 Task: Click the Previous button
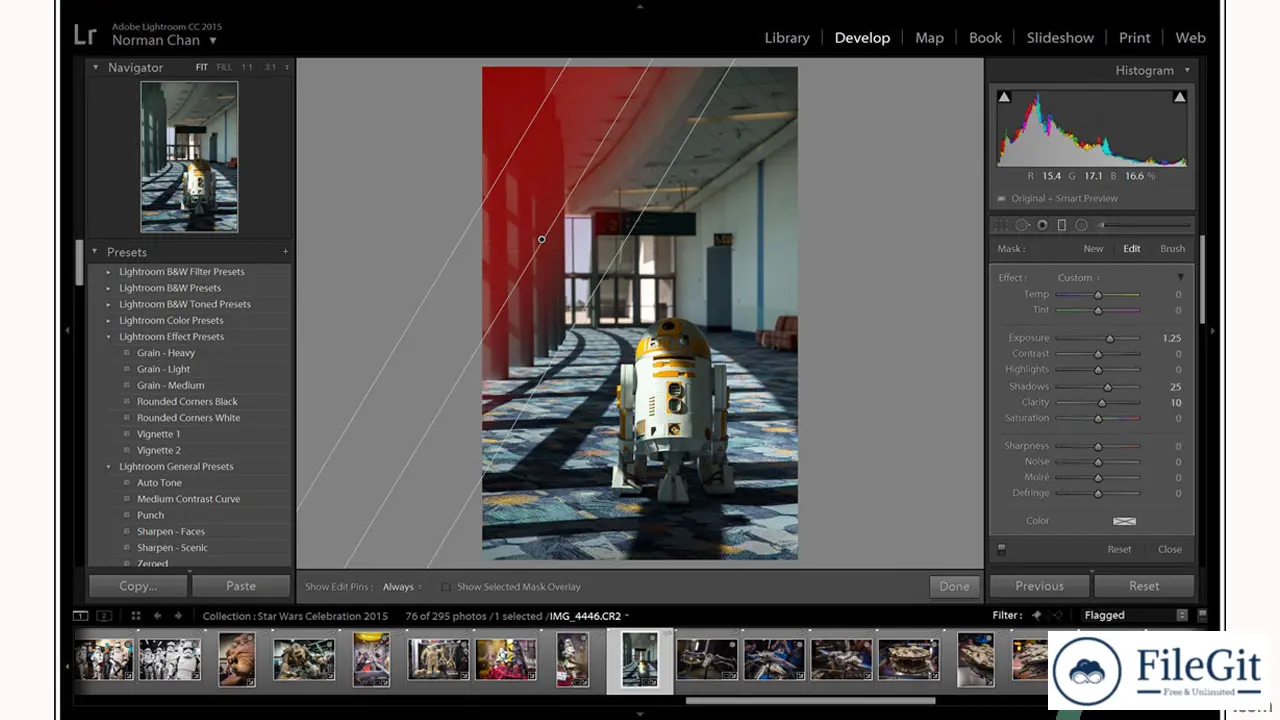[x=1039, y=586]
